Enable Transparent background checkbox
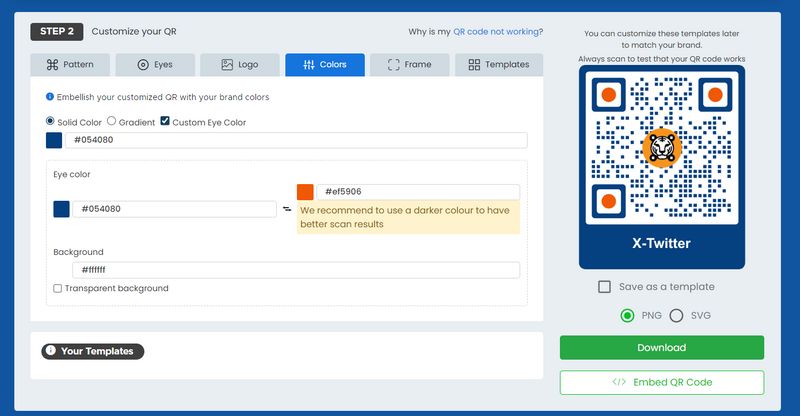 point(58,288)
